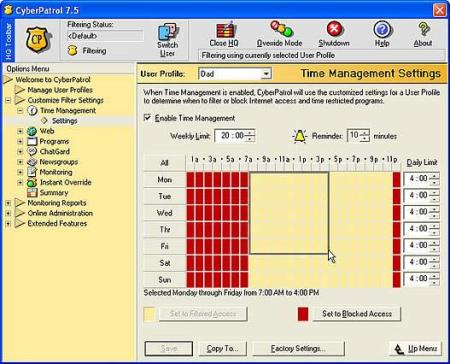Click the Close HQ toolbar icon
450x364 pixels.
pos(225,30)
